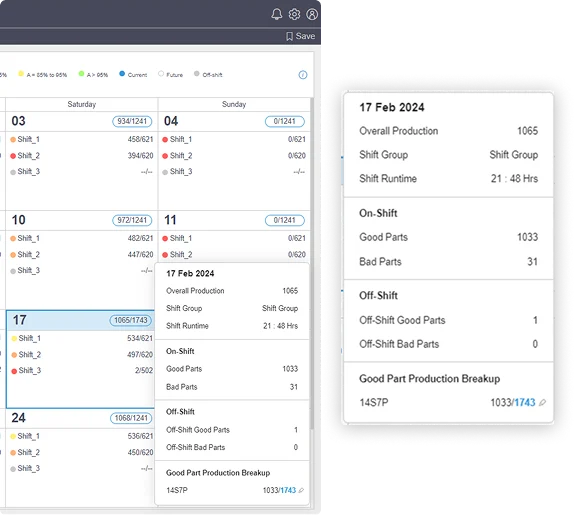Select Shift_1 row showing 0/621 on day 11

pyautogui.click(x=234, y=238)
